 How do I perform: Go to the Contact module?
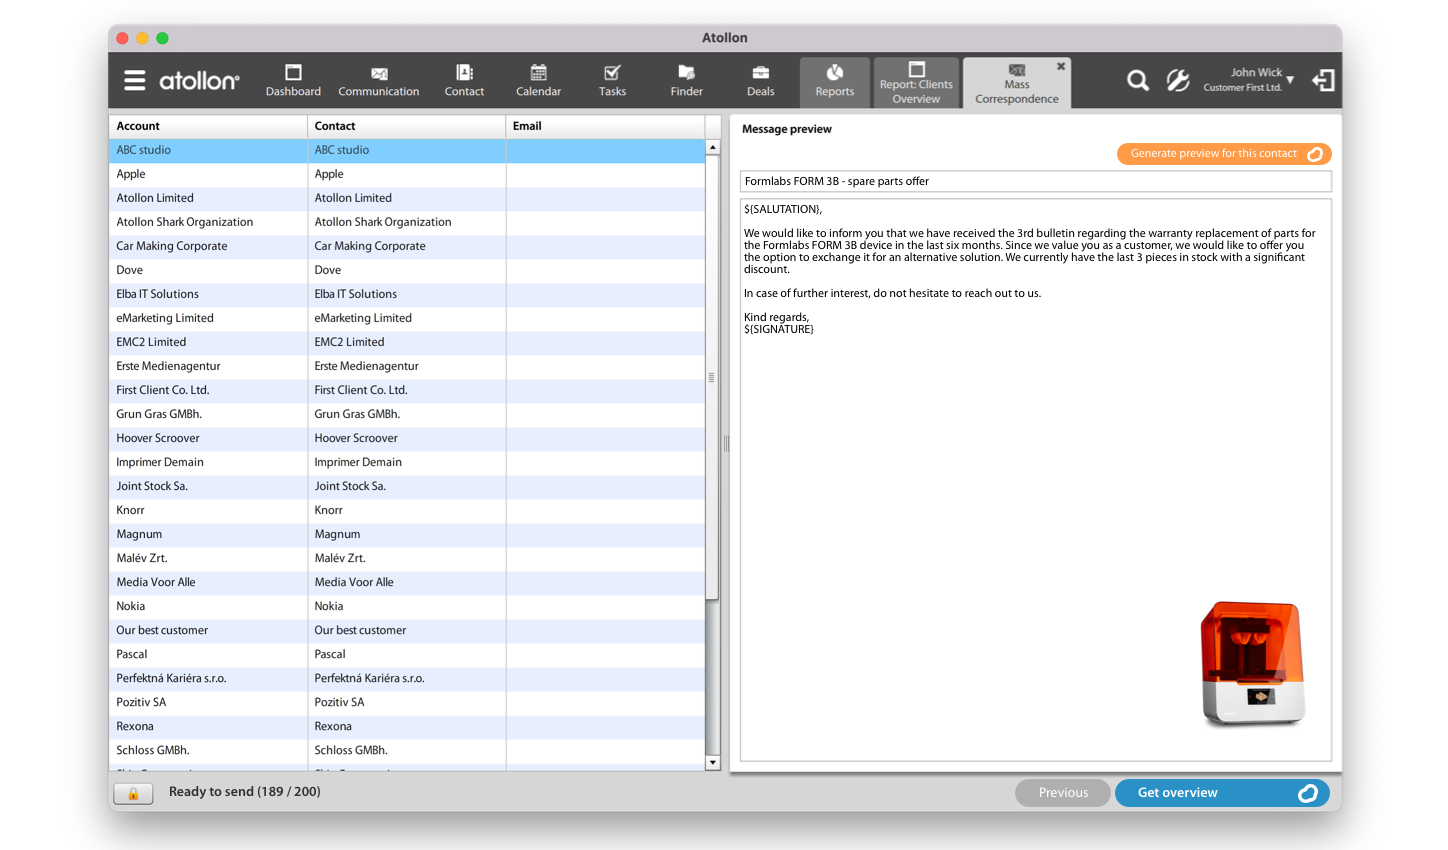click(464, 81)
